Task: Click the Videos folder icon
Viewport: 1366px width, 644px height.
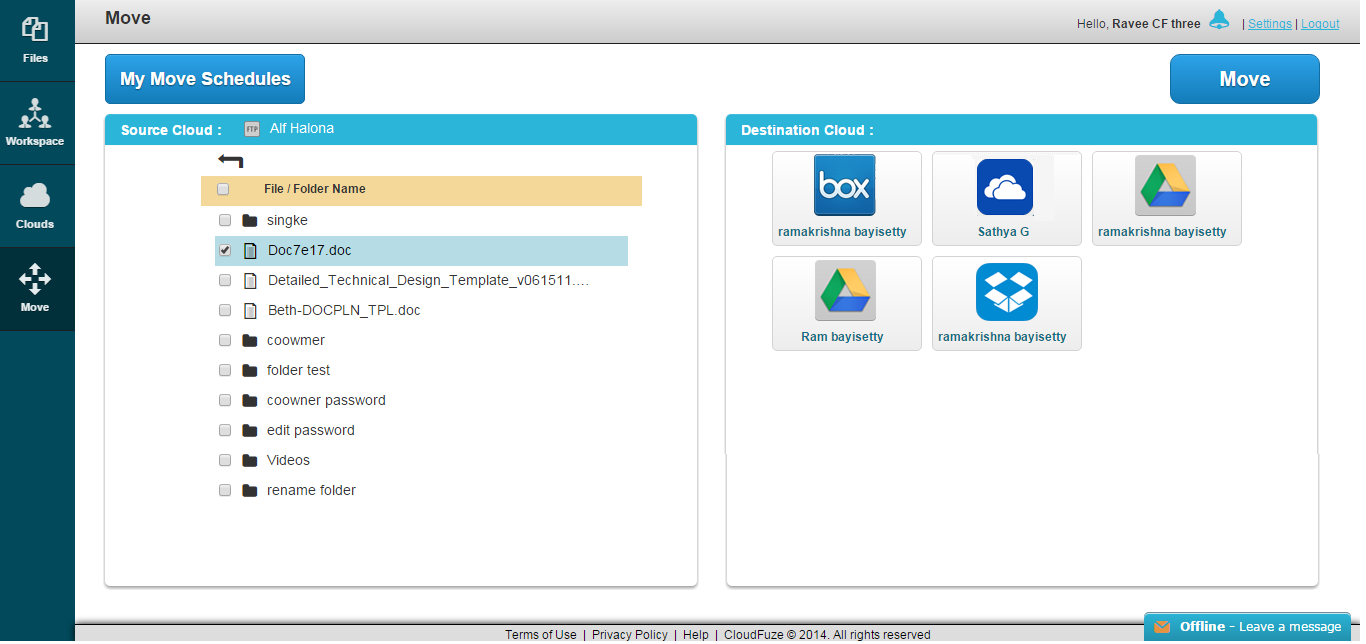Action: 250,460
